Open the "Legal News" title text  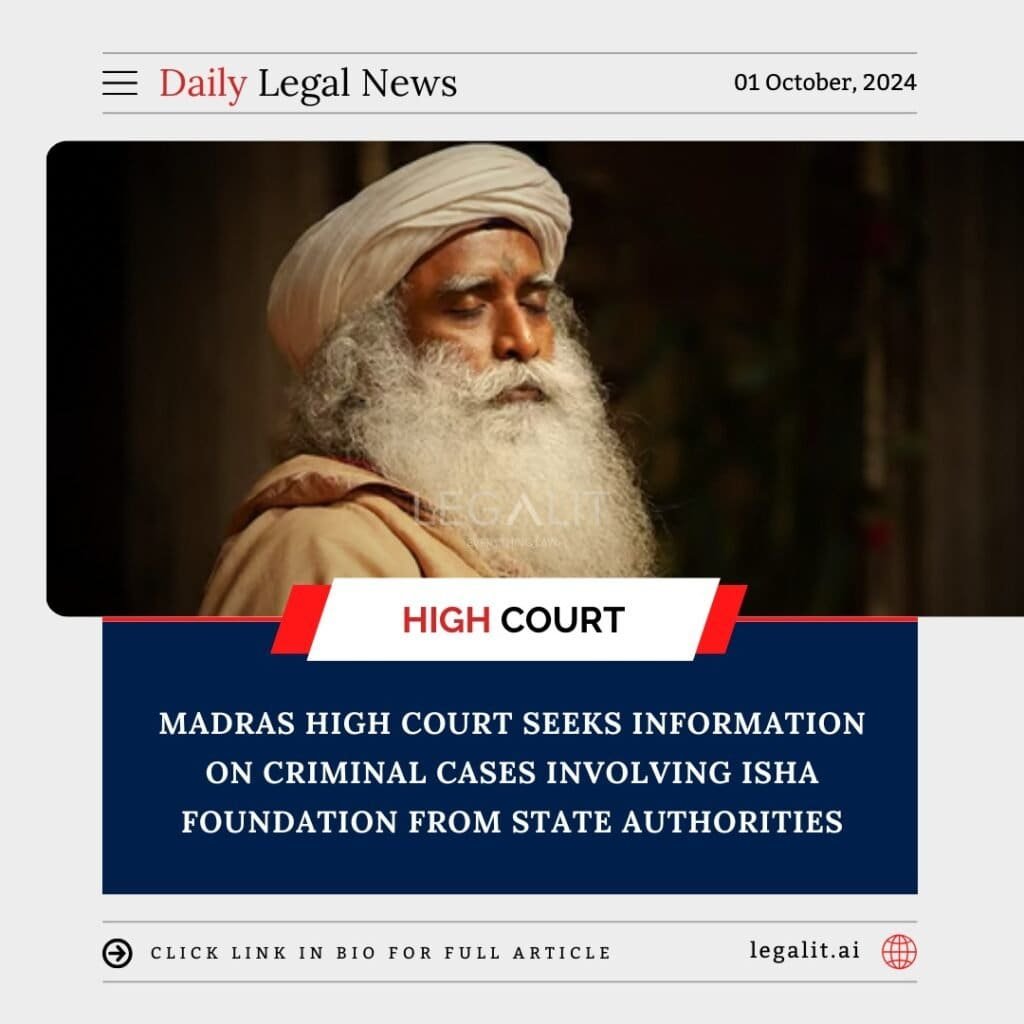[357, 84]
